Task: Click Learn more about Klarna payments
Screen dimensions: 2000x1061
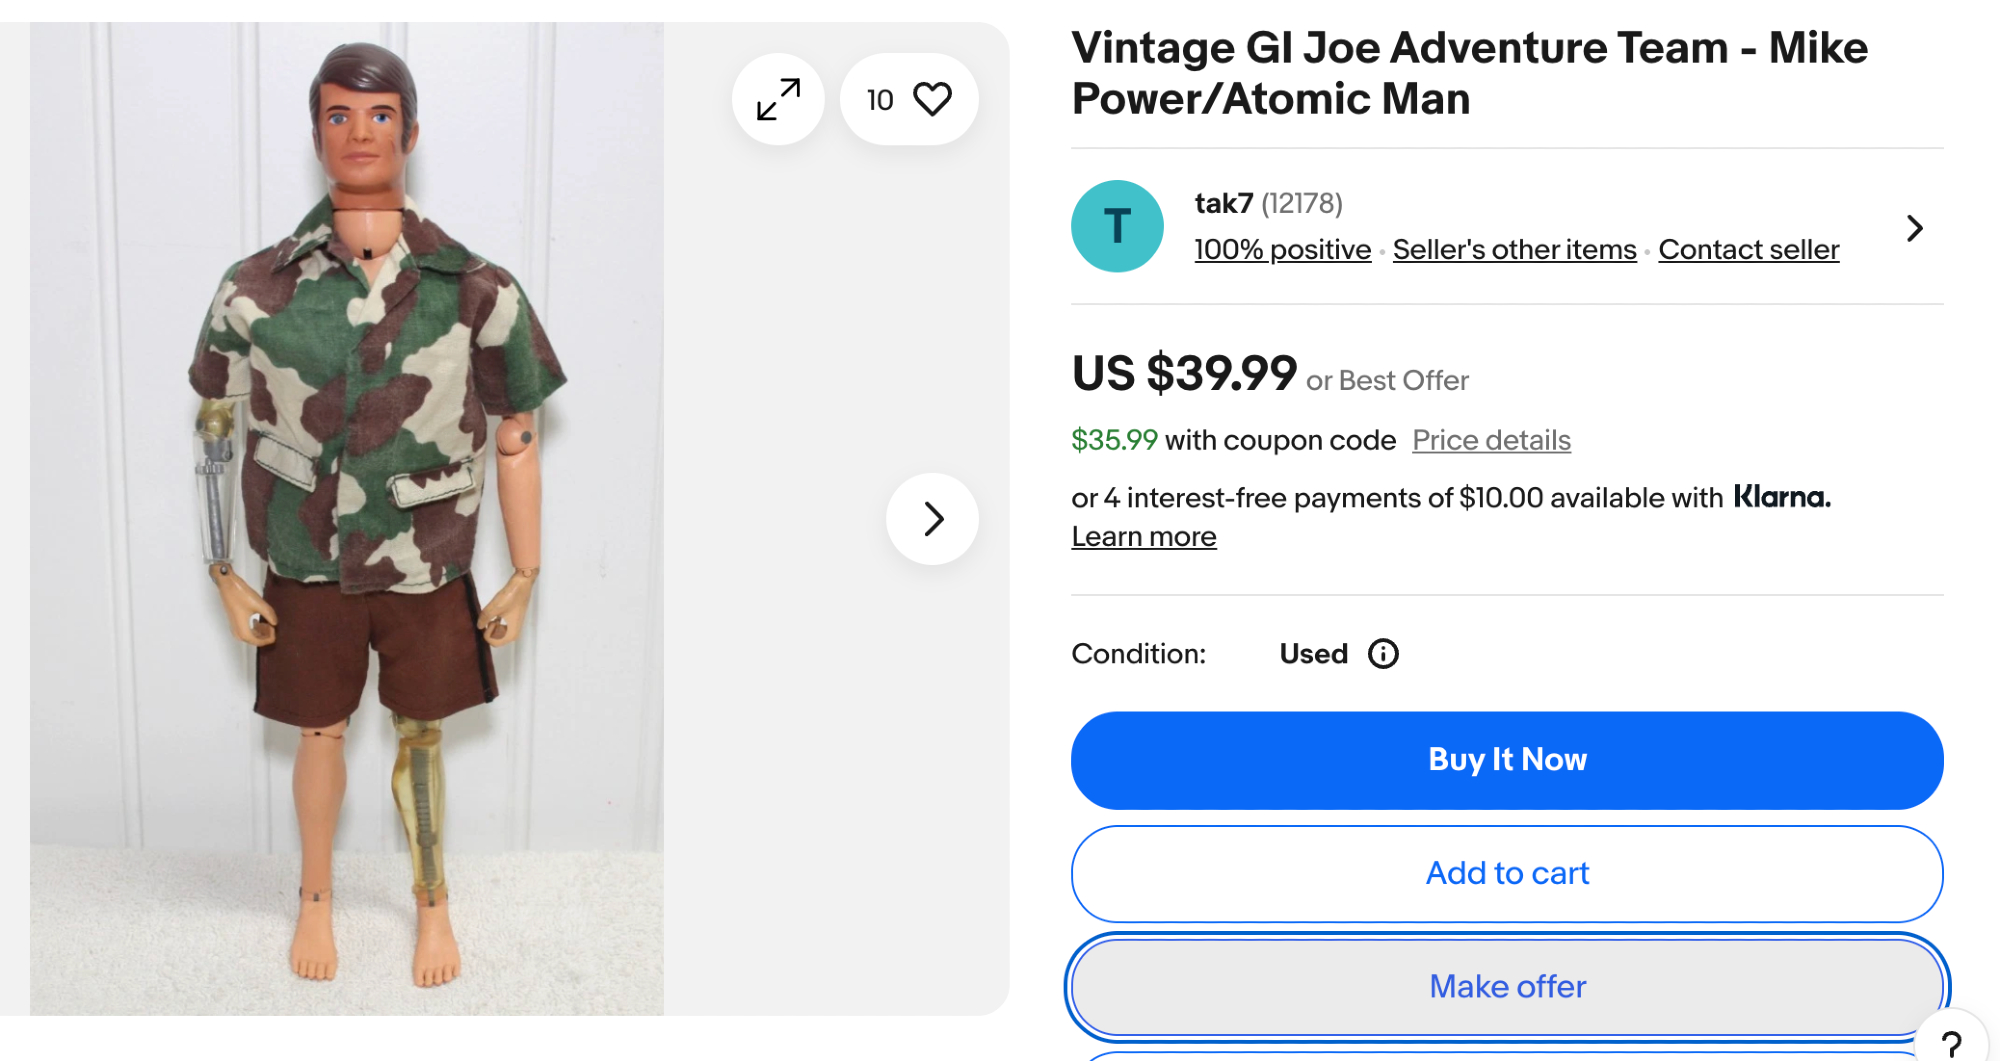Action: point(1144,537)
